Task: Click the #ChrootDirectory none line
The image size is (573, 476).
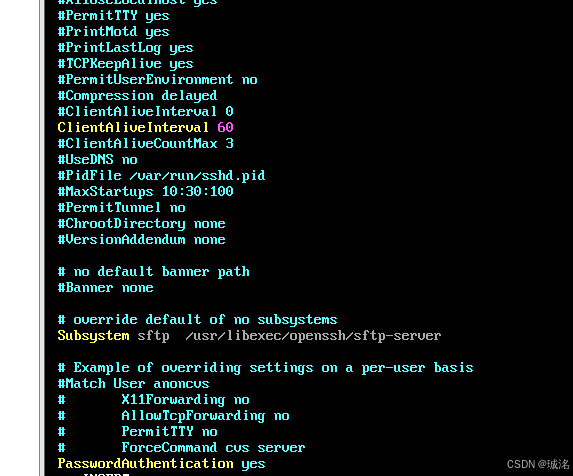Action: click(x=141, y=224)
